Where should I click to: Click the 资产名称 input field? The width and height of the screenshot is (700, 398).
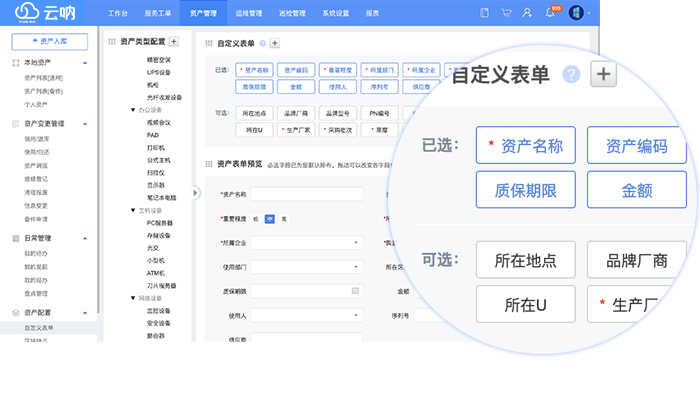pyautogui.click(x=307, y=194)
